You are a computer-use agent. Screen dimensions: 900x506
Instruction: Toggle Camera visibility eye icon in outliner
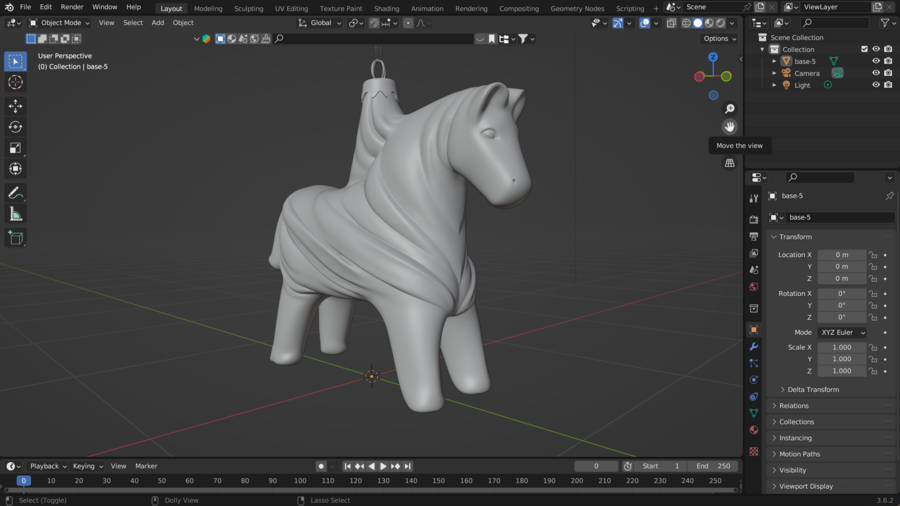click(876, 73)
